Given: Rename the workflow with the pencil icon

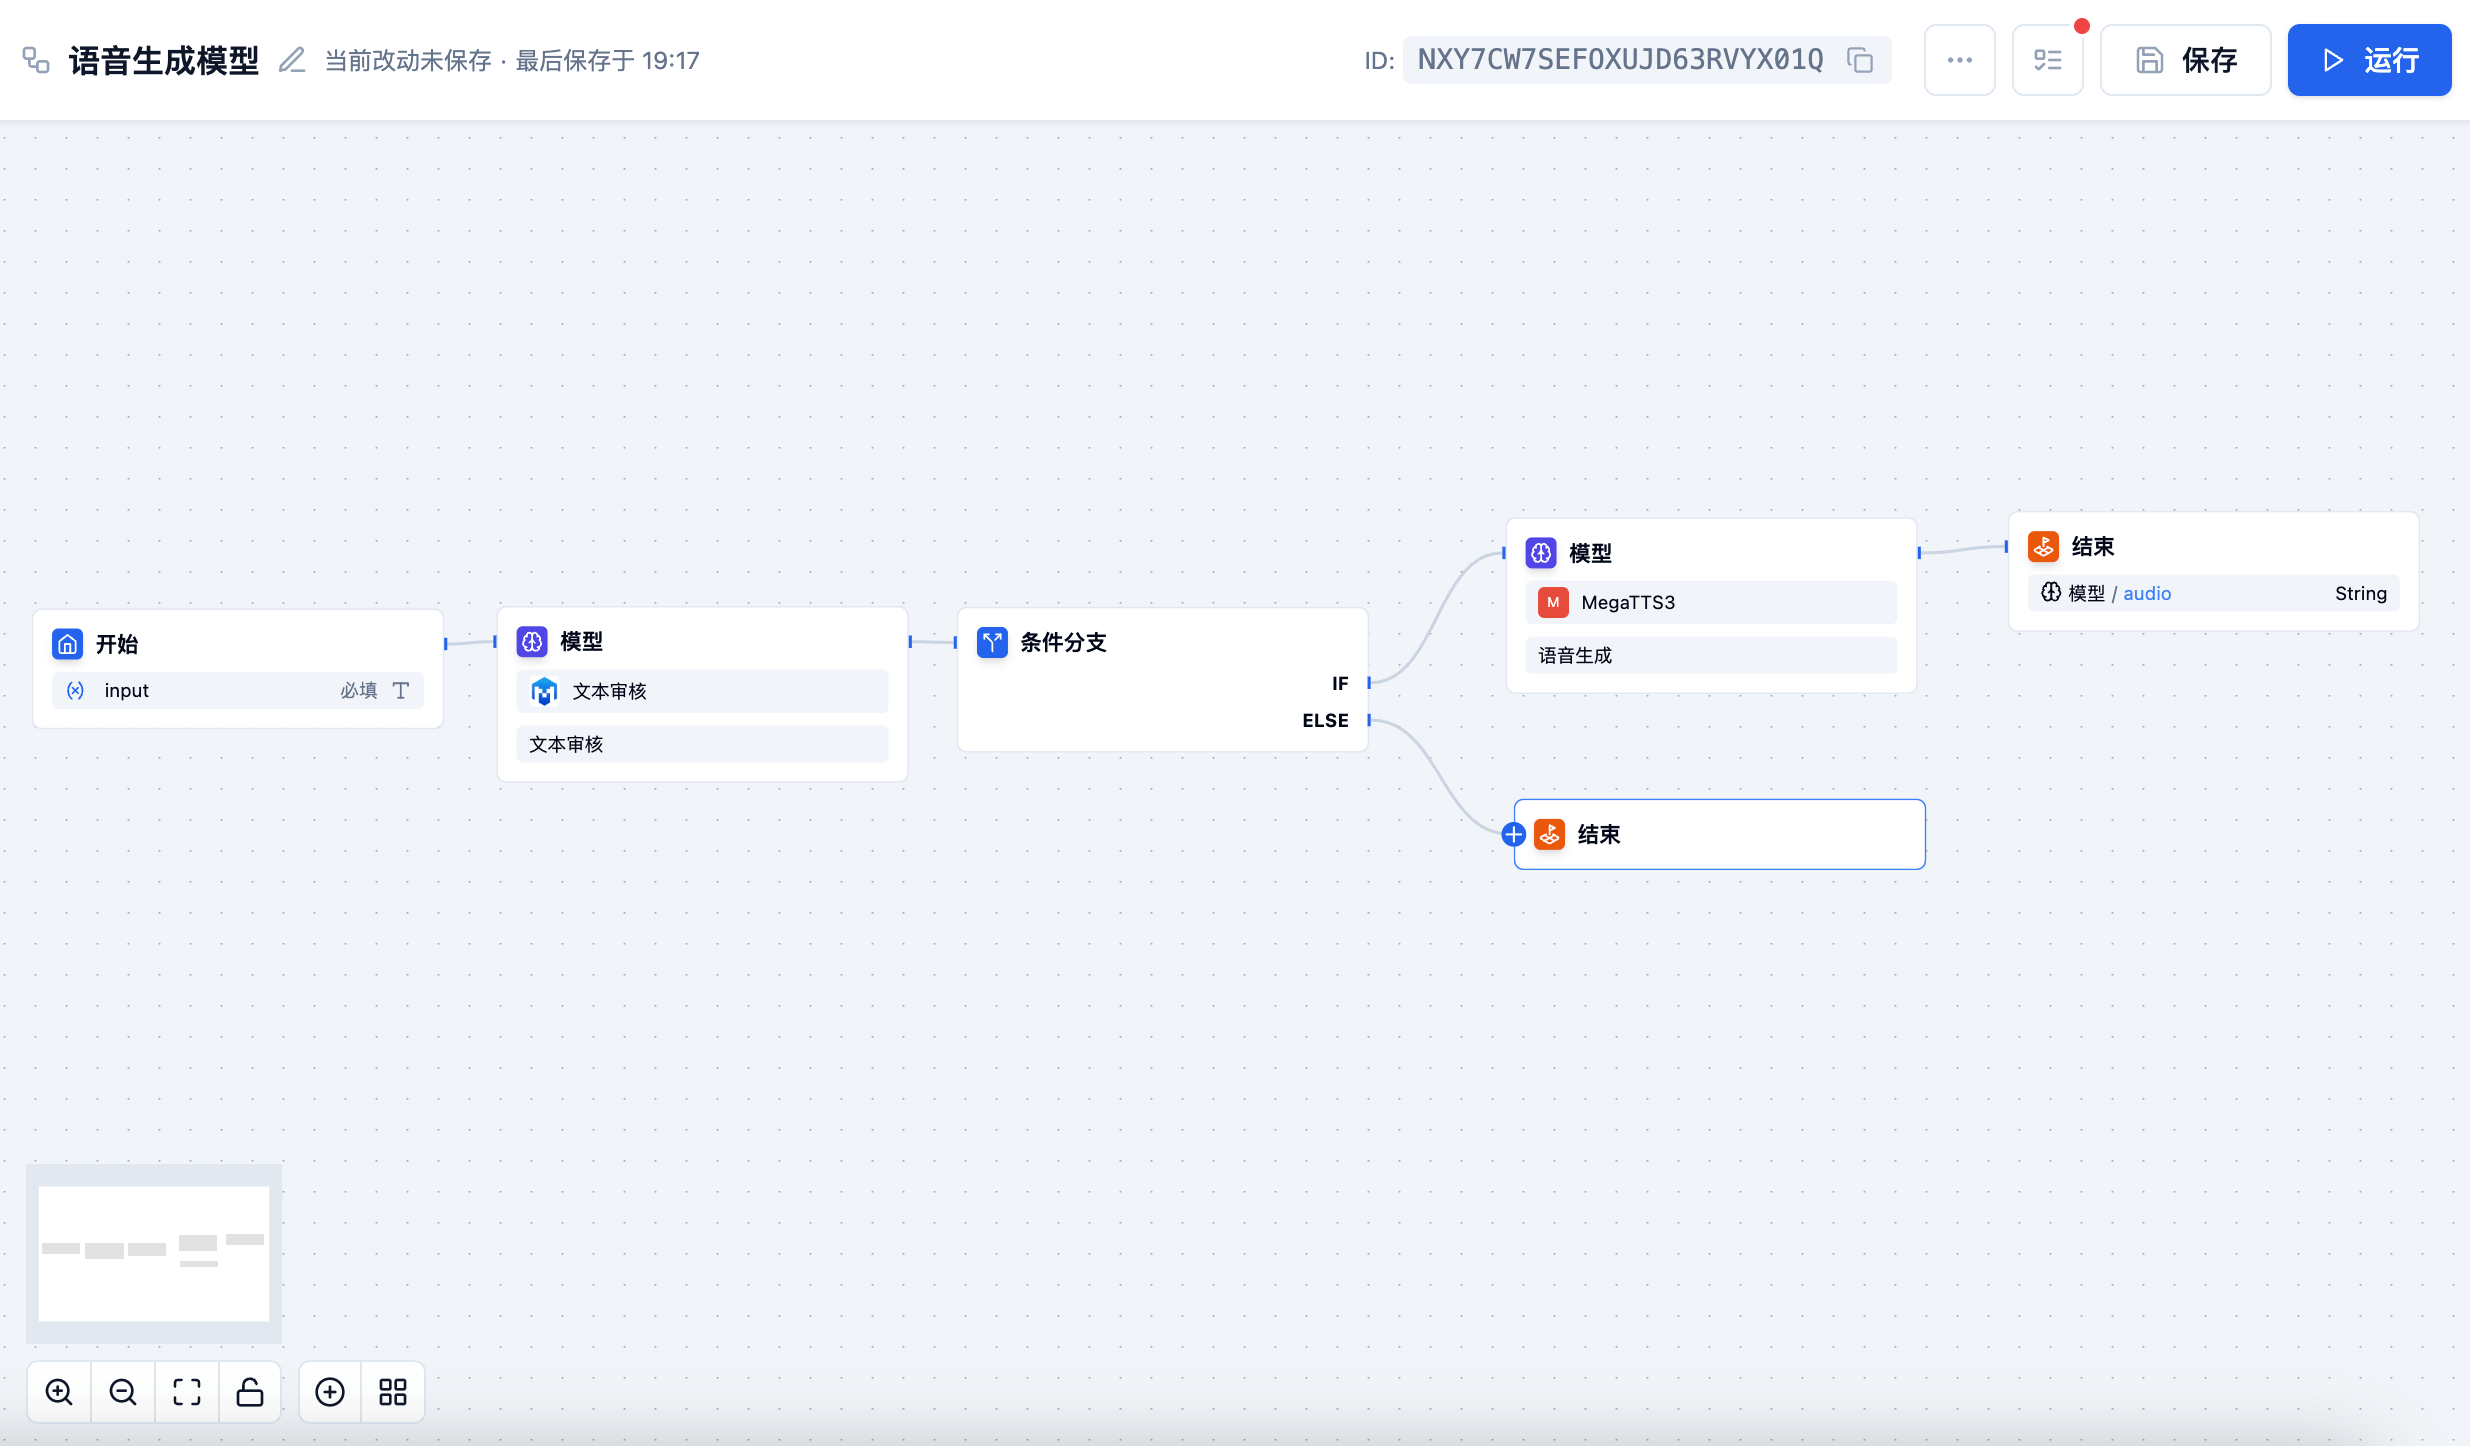Looking at the screenshot, I should pyautogui.click(x=291, y=59).
